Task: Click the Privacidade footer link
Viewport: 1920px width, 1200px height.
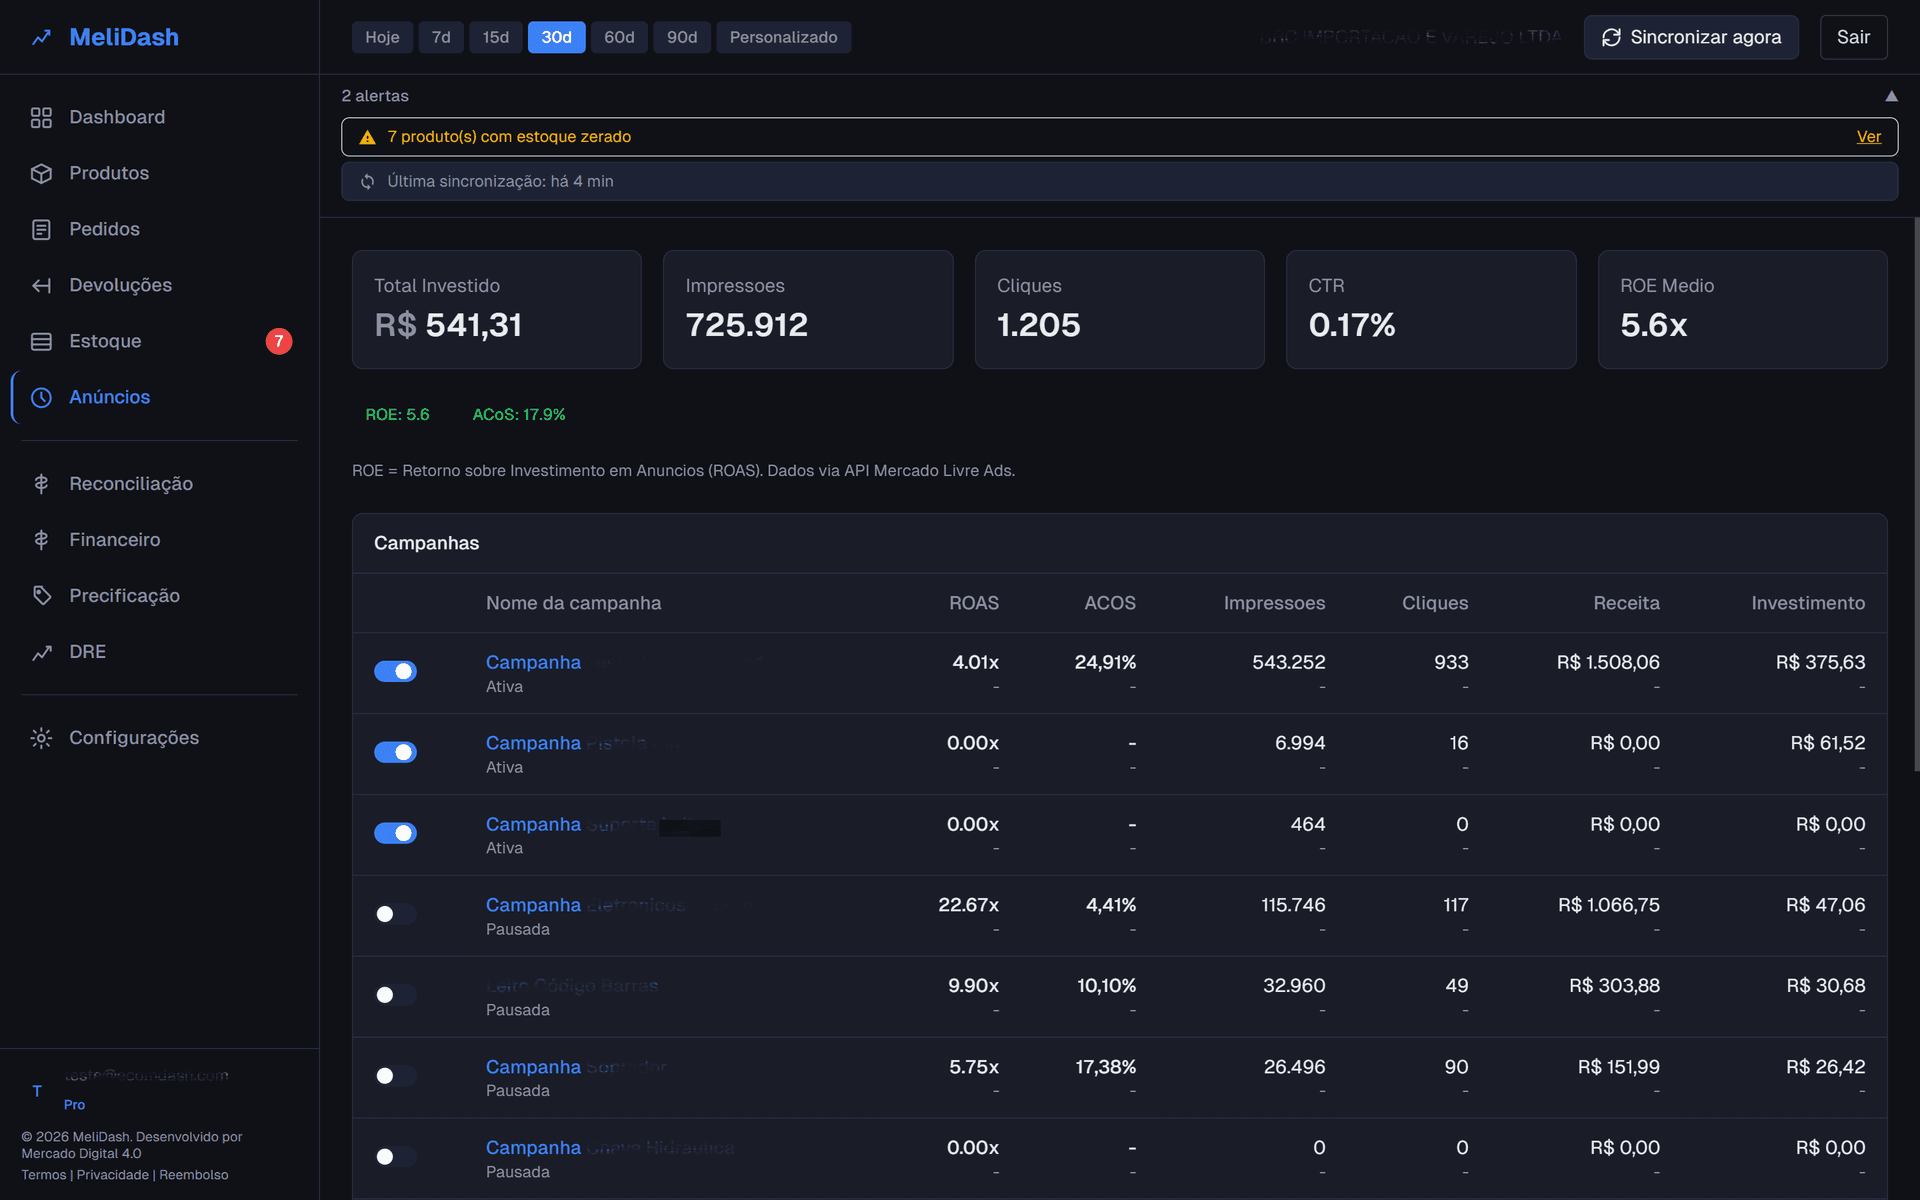Action: pos(113,1174)
